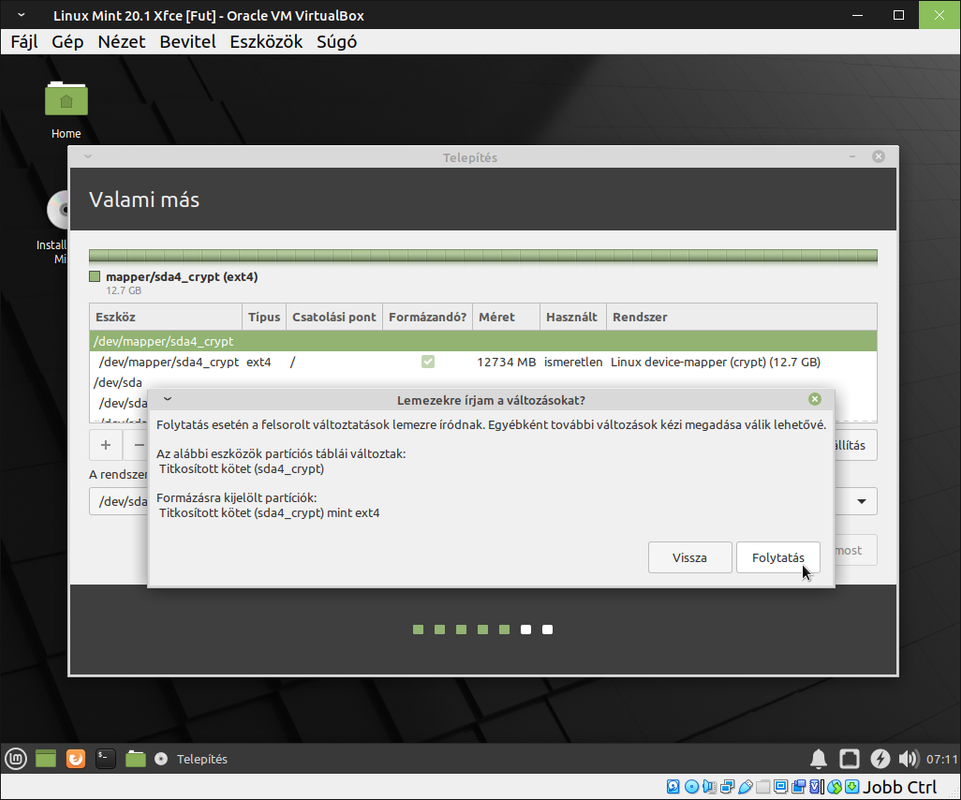This screenshot has width=961, height=800.
Task: Open the file manager from the panel
Action: 135,759
